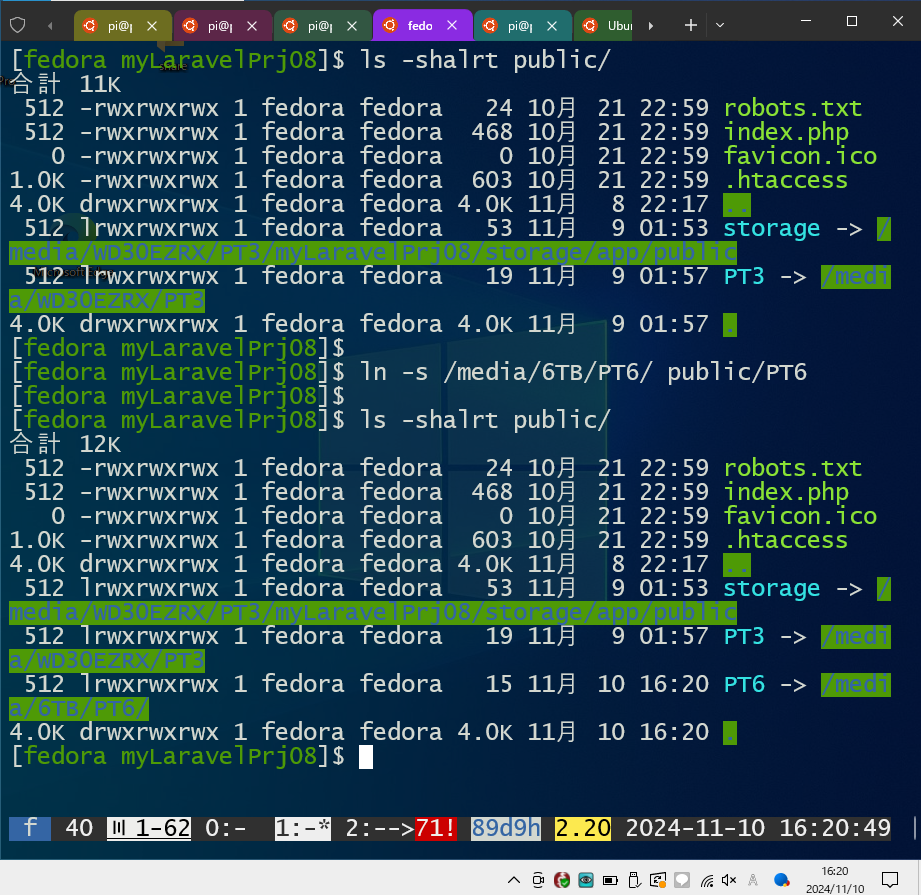Click the shield icon in the title bar
Image resolution: width=921 pixels, height=895 pixels.
[18, 25]
